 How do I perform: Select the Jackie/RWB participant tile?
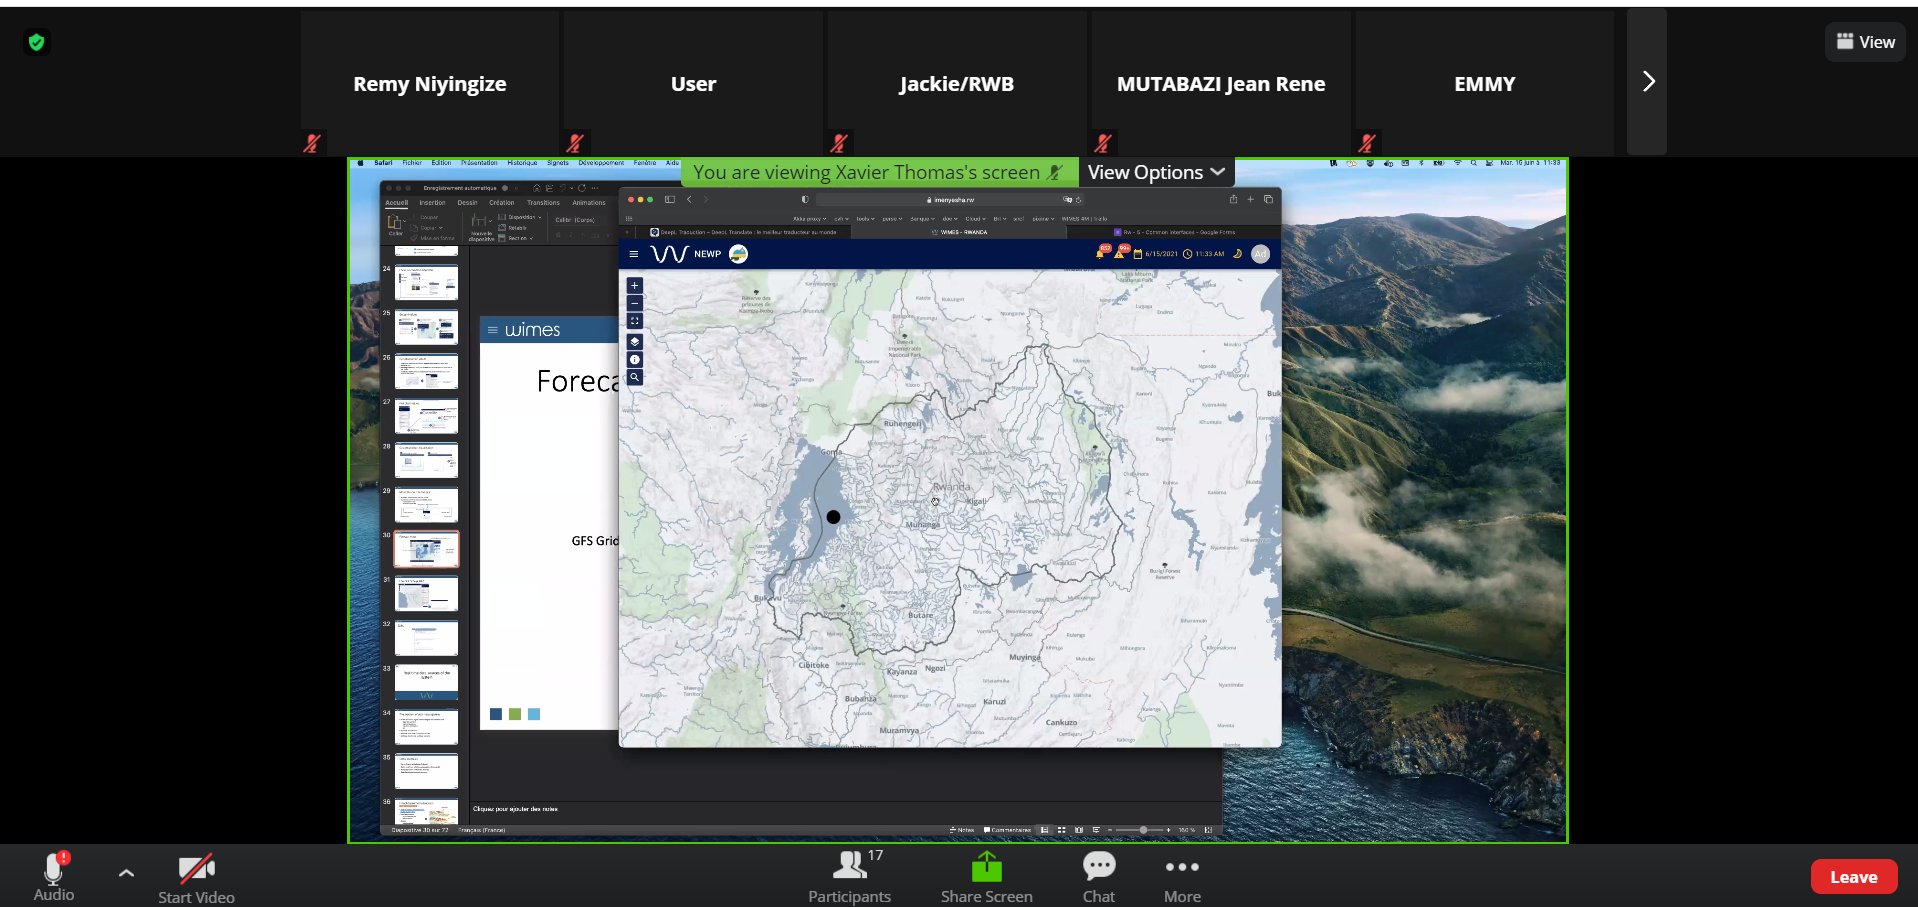click(x=956, y=83)
